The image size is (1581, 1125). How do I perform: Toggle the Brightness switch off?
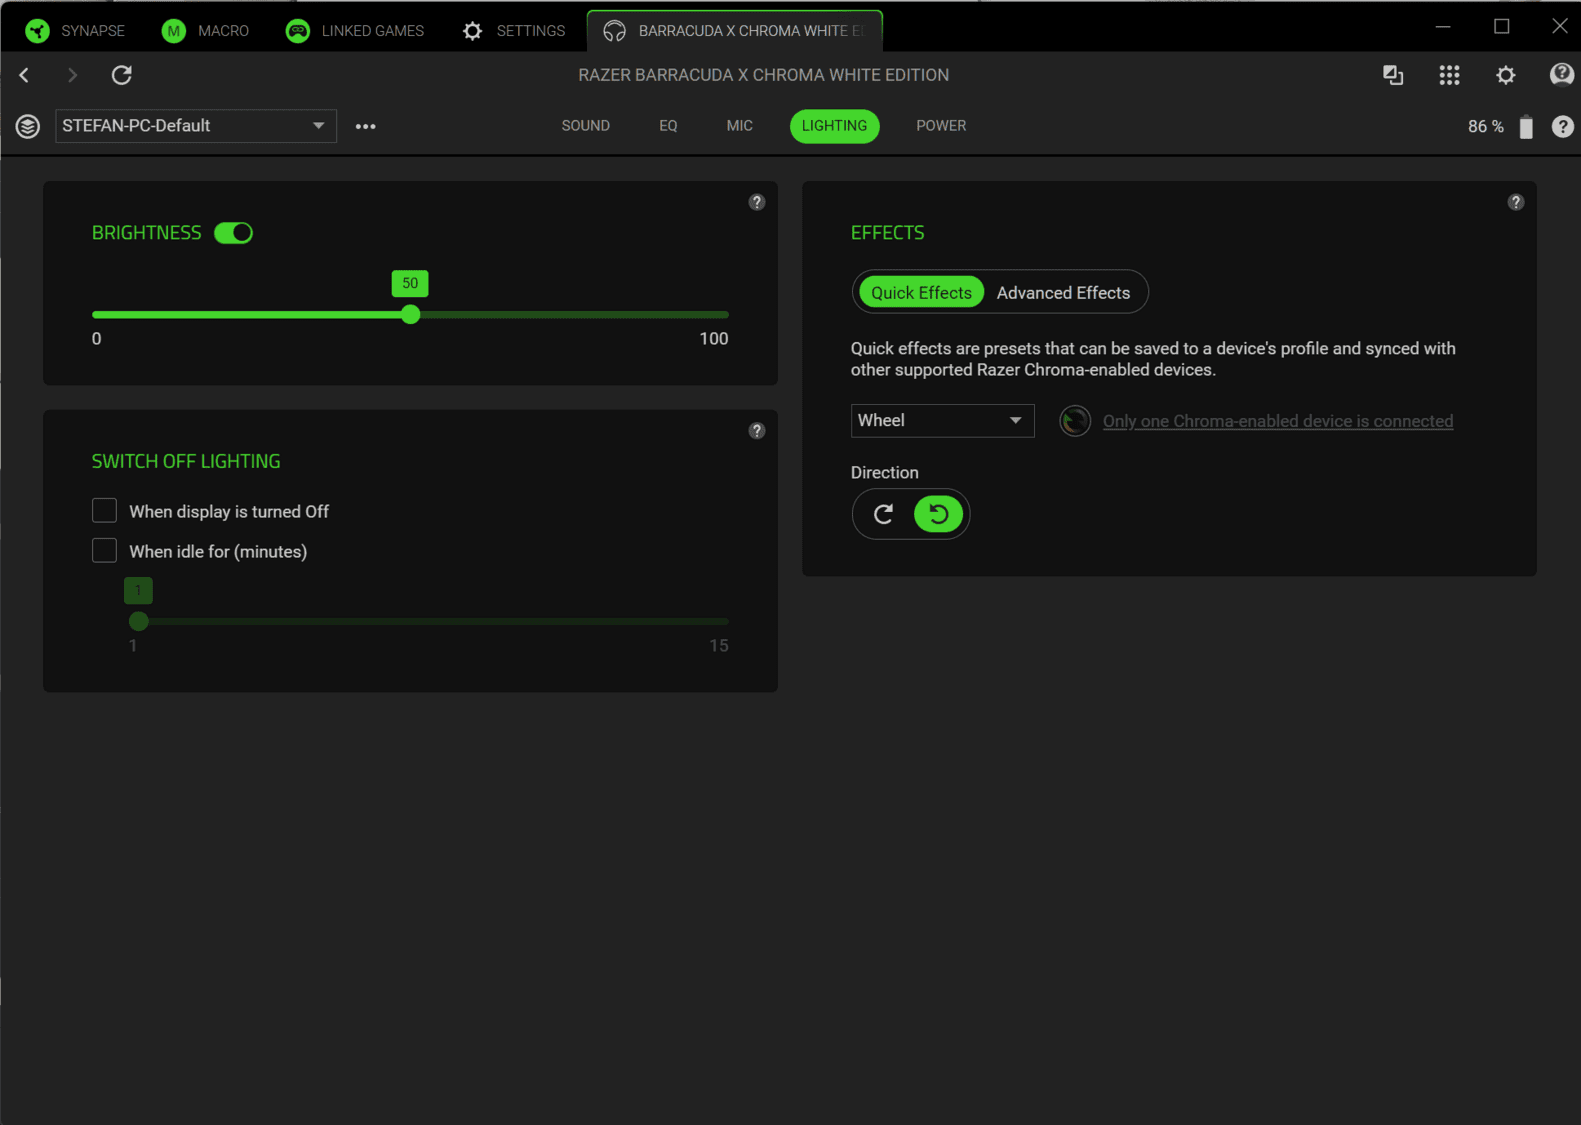pos(234,233)
